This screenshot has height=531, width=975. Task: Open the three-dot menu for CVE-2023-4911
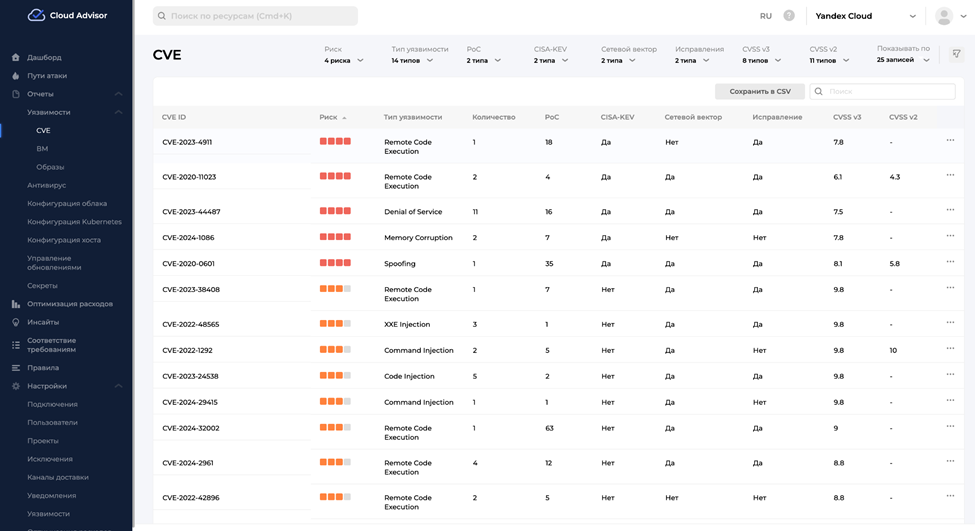tap(950, 141)
